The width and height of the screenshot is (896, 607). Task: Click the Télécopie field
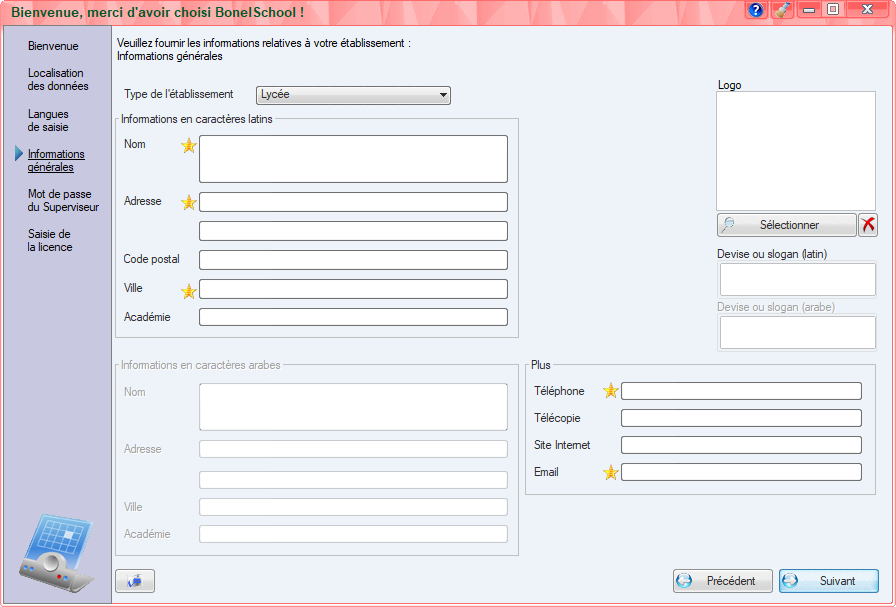(741, 418)
